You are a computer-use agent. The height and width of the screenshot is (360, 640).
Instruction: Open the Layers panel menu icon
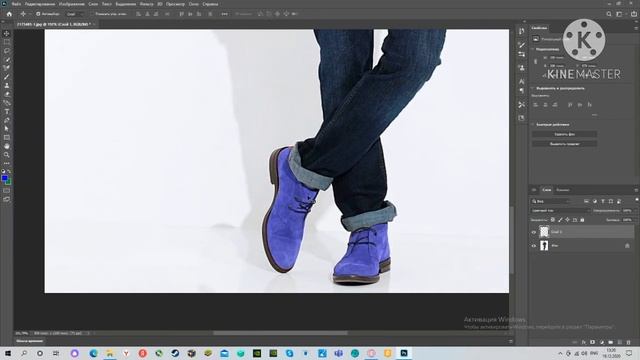coord(636,190)
